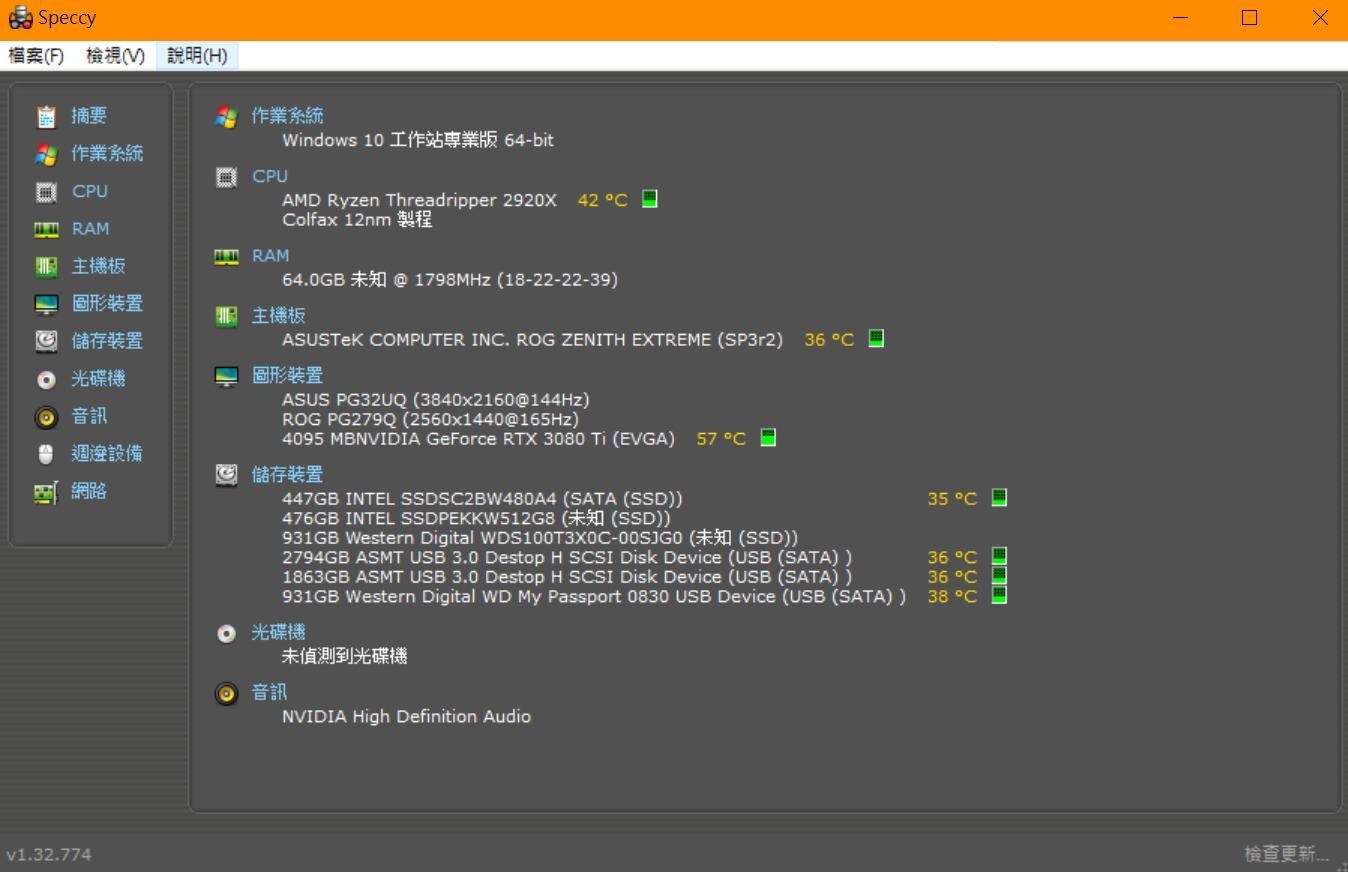This screenshot has height=872, width=1348.
Task: Click the 檢查更新 link at bottom right
Action: [1287, 854]
